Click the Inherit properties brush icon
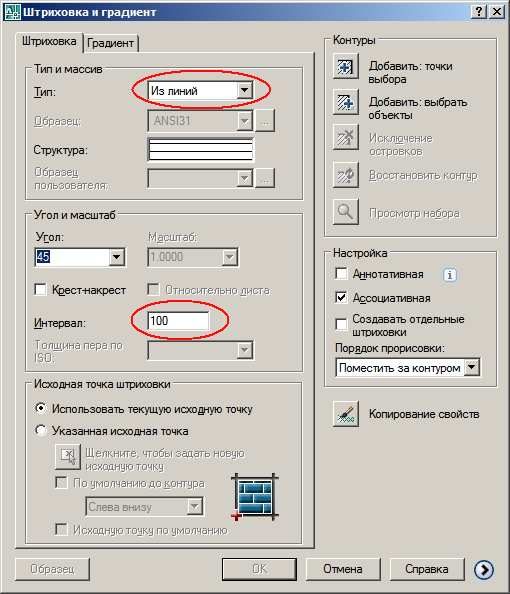 coord(345,414)
